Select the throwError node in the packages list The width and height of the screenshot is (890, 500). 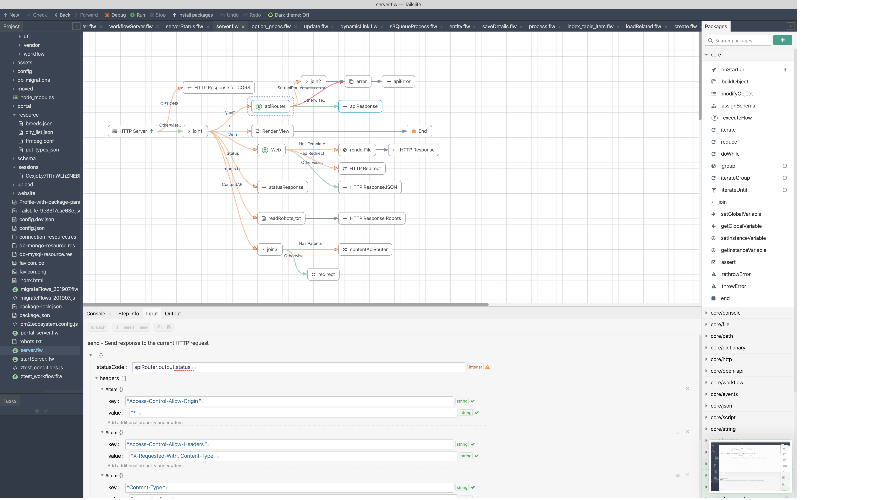point(735,285)
